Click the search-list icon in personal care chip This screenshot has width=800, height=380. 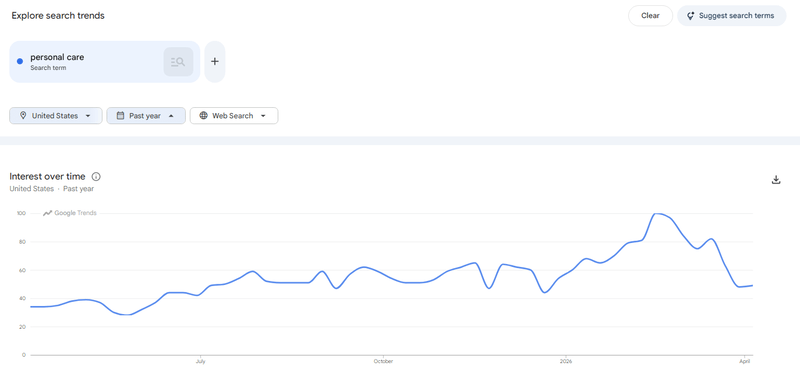(178, 62)
